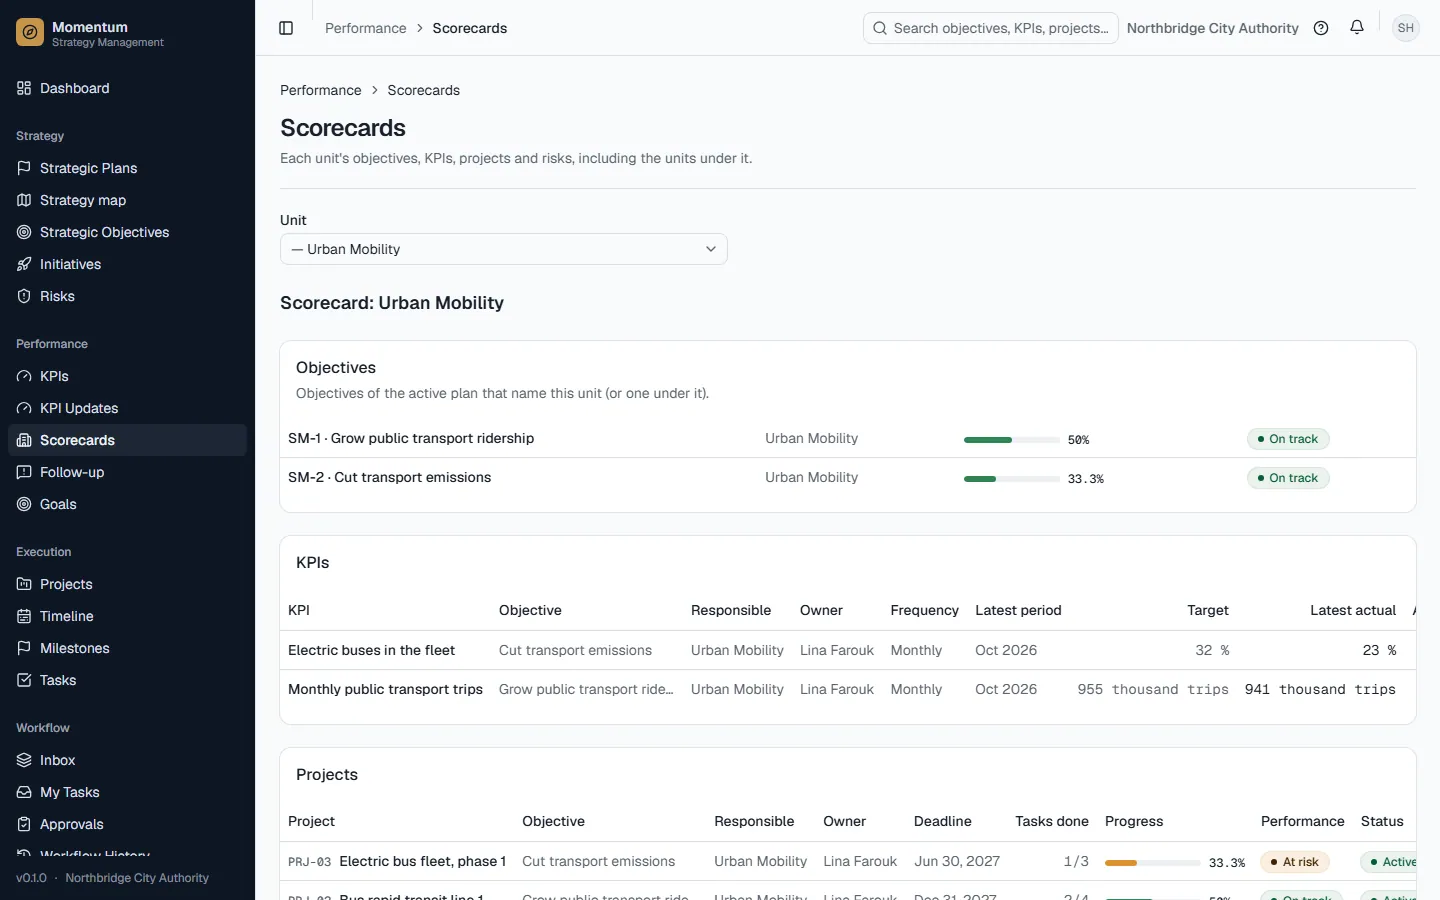This screenshot has width=1440, height=900.
Task: Click the Electric buses in the fleet KPI
Action: point(372,650)
